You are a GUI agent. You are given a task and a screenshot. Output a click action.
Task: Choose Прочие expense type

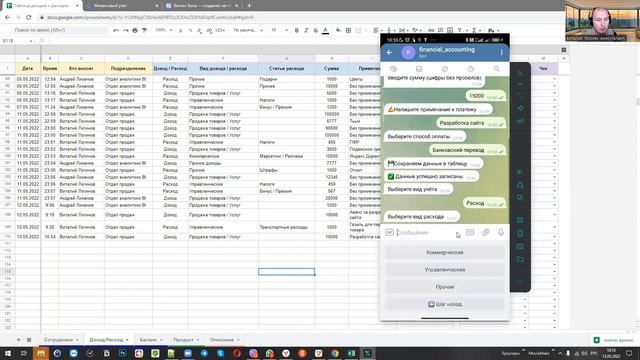coord(445,287)
